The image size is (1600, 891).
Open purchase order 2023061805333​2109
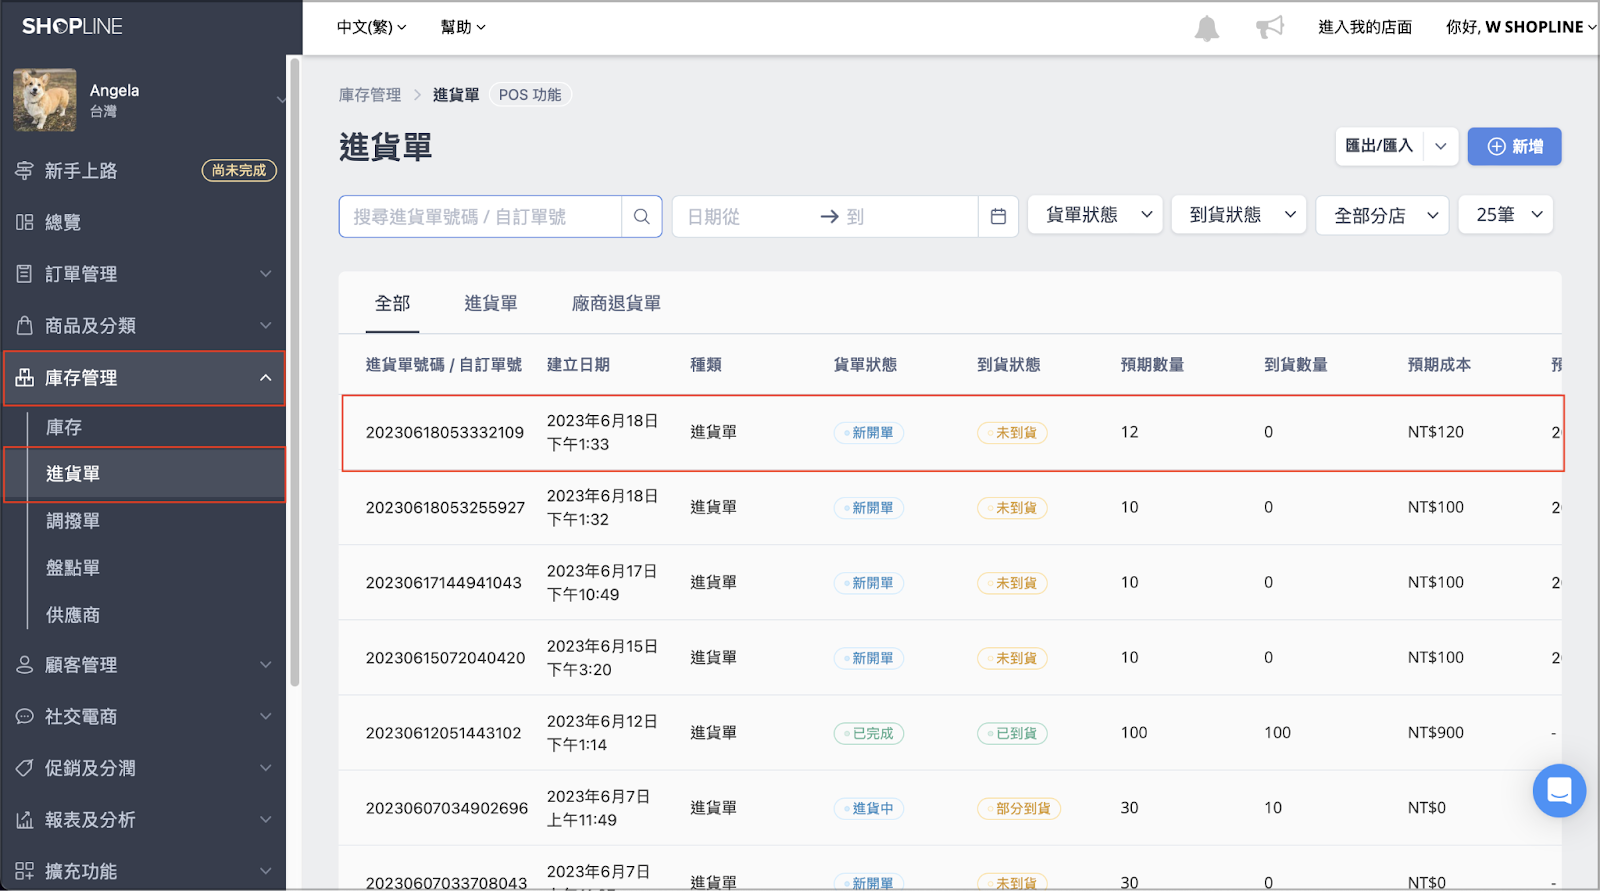[445, 433]
